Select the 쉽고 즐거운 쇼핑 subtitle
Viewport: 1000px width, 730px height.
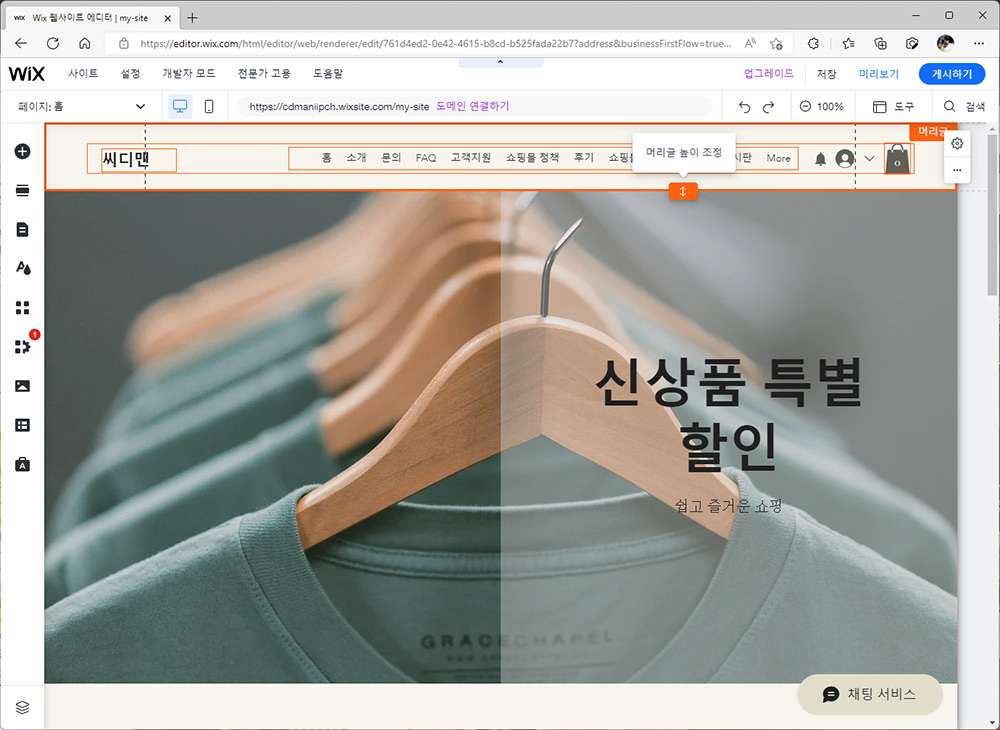point(728,507)
